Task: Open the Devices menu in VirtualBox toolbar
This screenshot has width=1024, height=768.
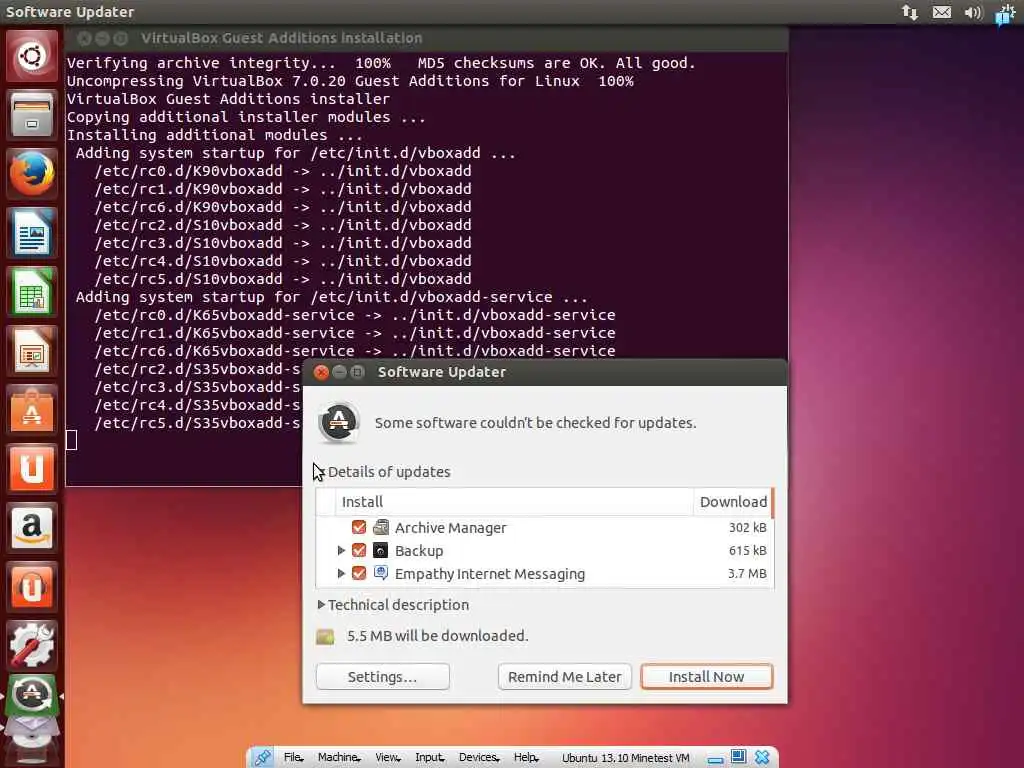Action: [479, 758]
